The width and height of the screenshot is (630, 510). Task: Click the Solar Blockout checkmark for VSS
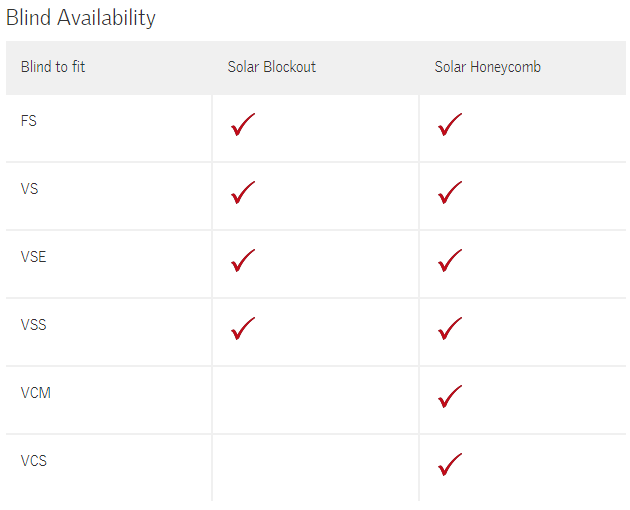tap(243, 328)
